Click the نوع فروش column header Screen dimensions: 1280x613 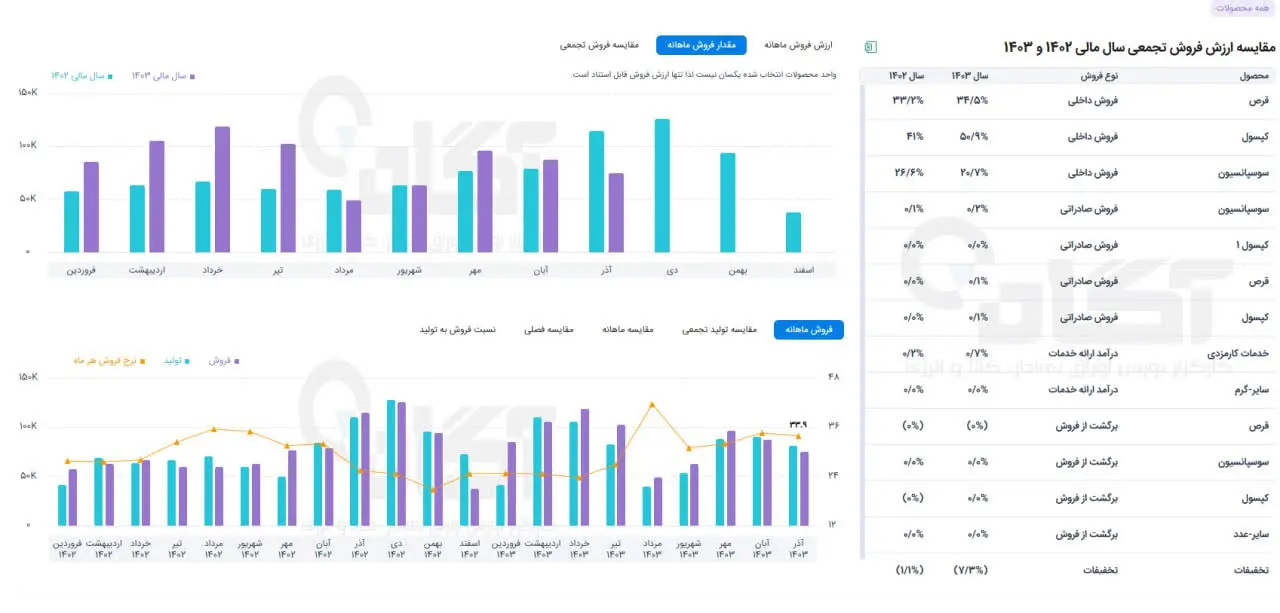point(1099,76)
